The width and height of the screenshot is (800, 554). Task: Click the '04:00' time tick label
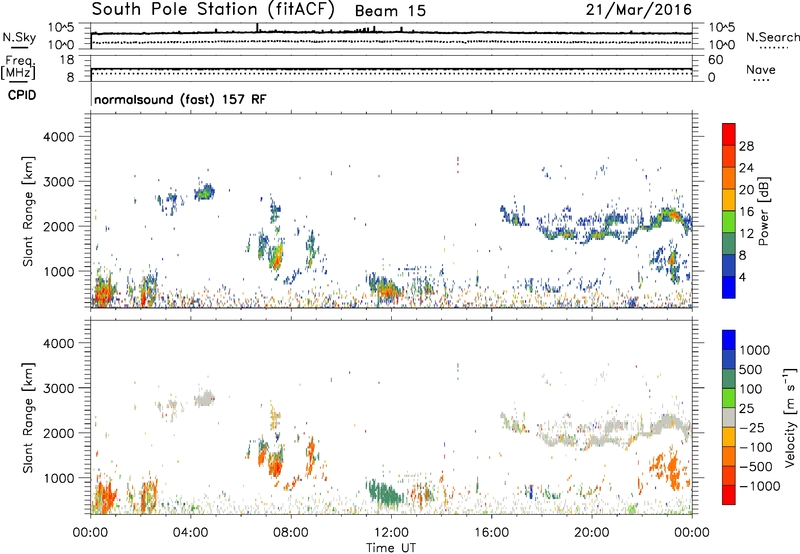[190, 533]
